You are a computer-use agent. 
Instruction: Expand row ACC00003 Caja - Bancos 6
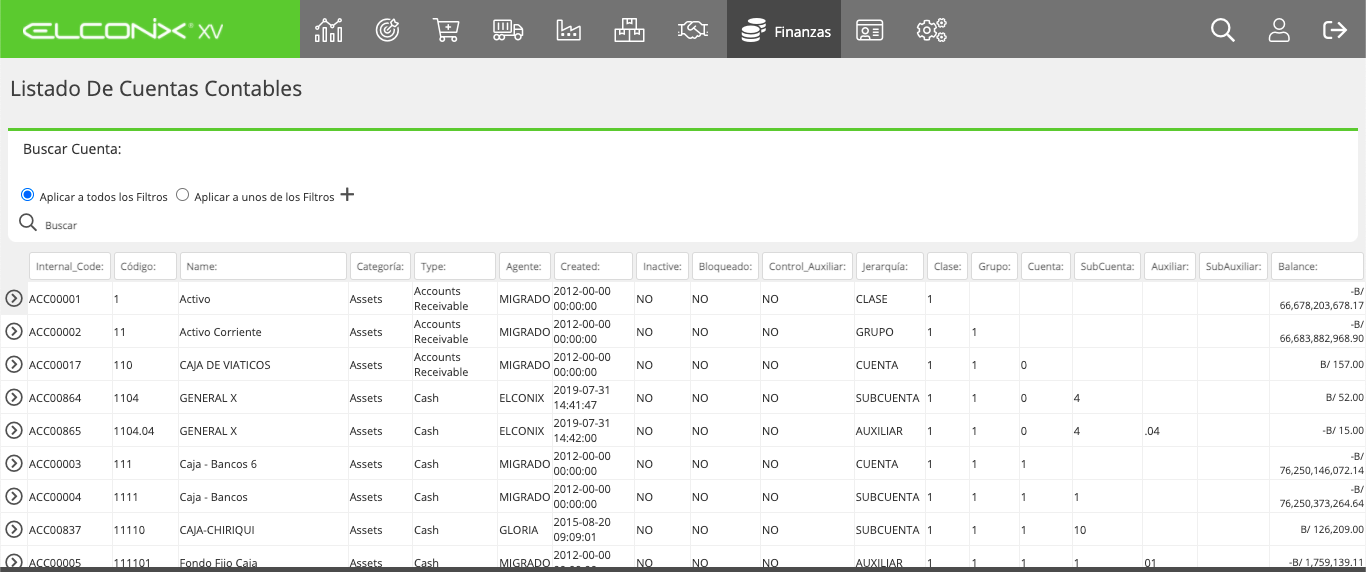coord(14,463)
